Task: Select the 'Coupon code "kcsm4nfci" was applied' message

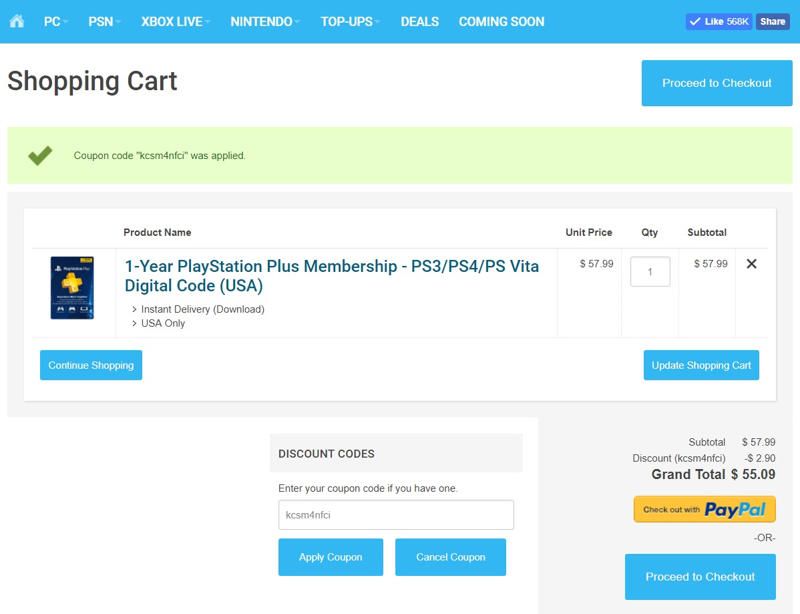Action: pyautogui.click(x=159, y=156)
